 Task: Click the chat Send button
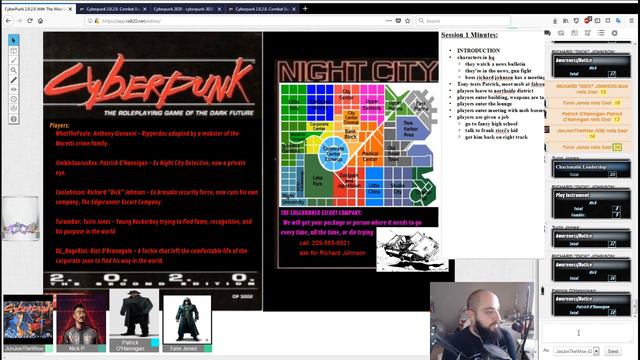click(x=613, y=351)
